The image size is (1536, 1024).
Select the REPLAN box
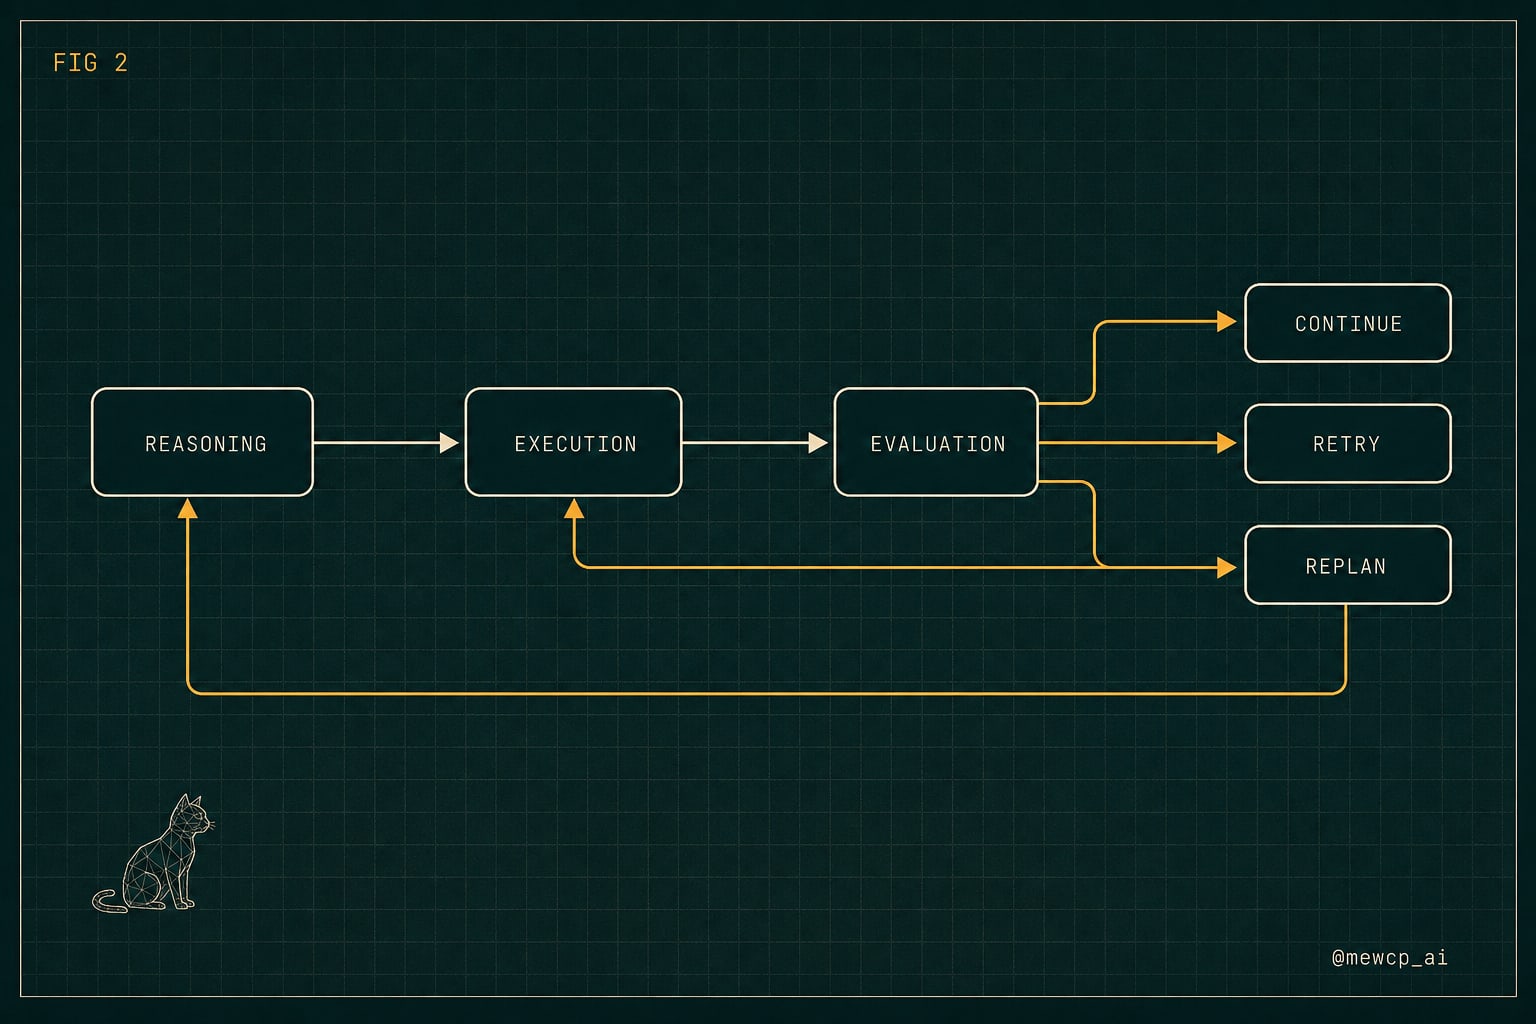click(x=1348, y=565)
